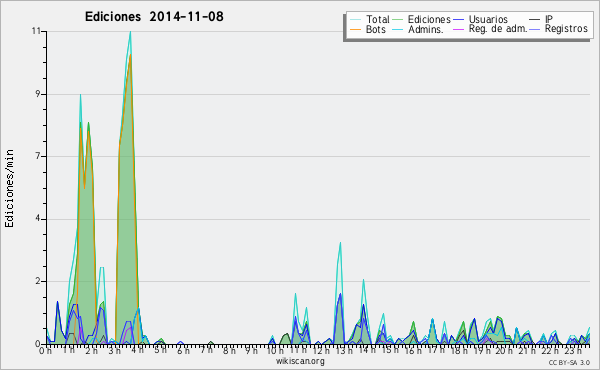Click the x-axis label '20 h'

pyautogui.click(x=505, y=350)
